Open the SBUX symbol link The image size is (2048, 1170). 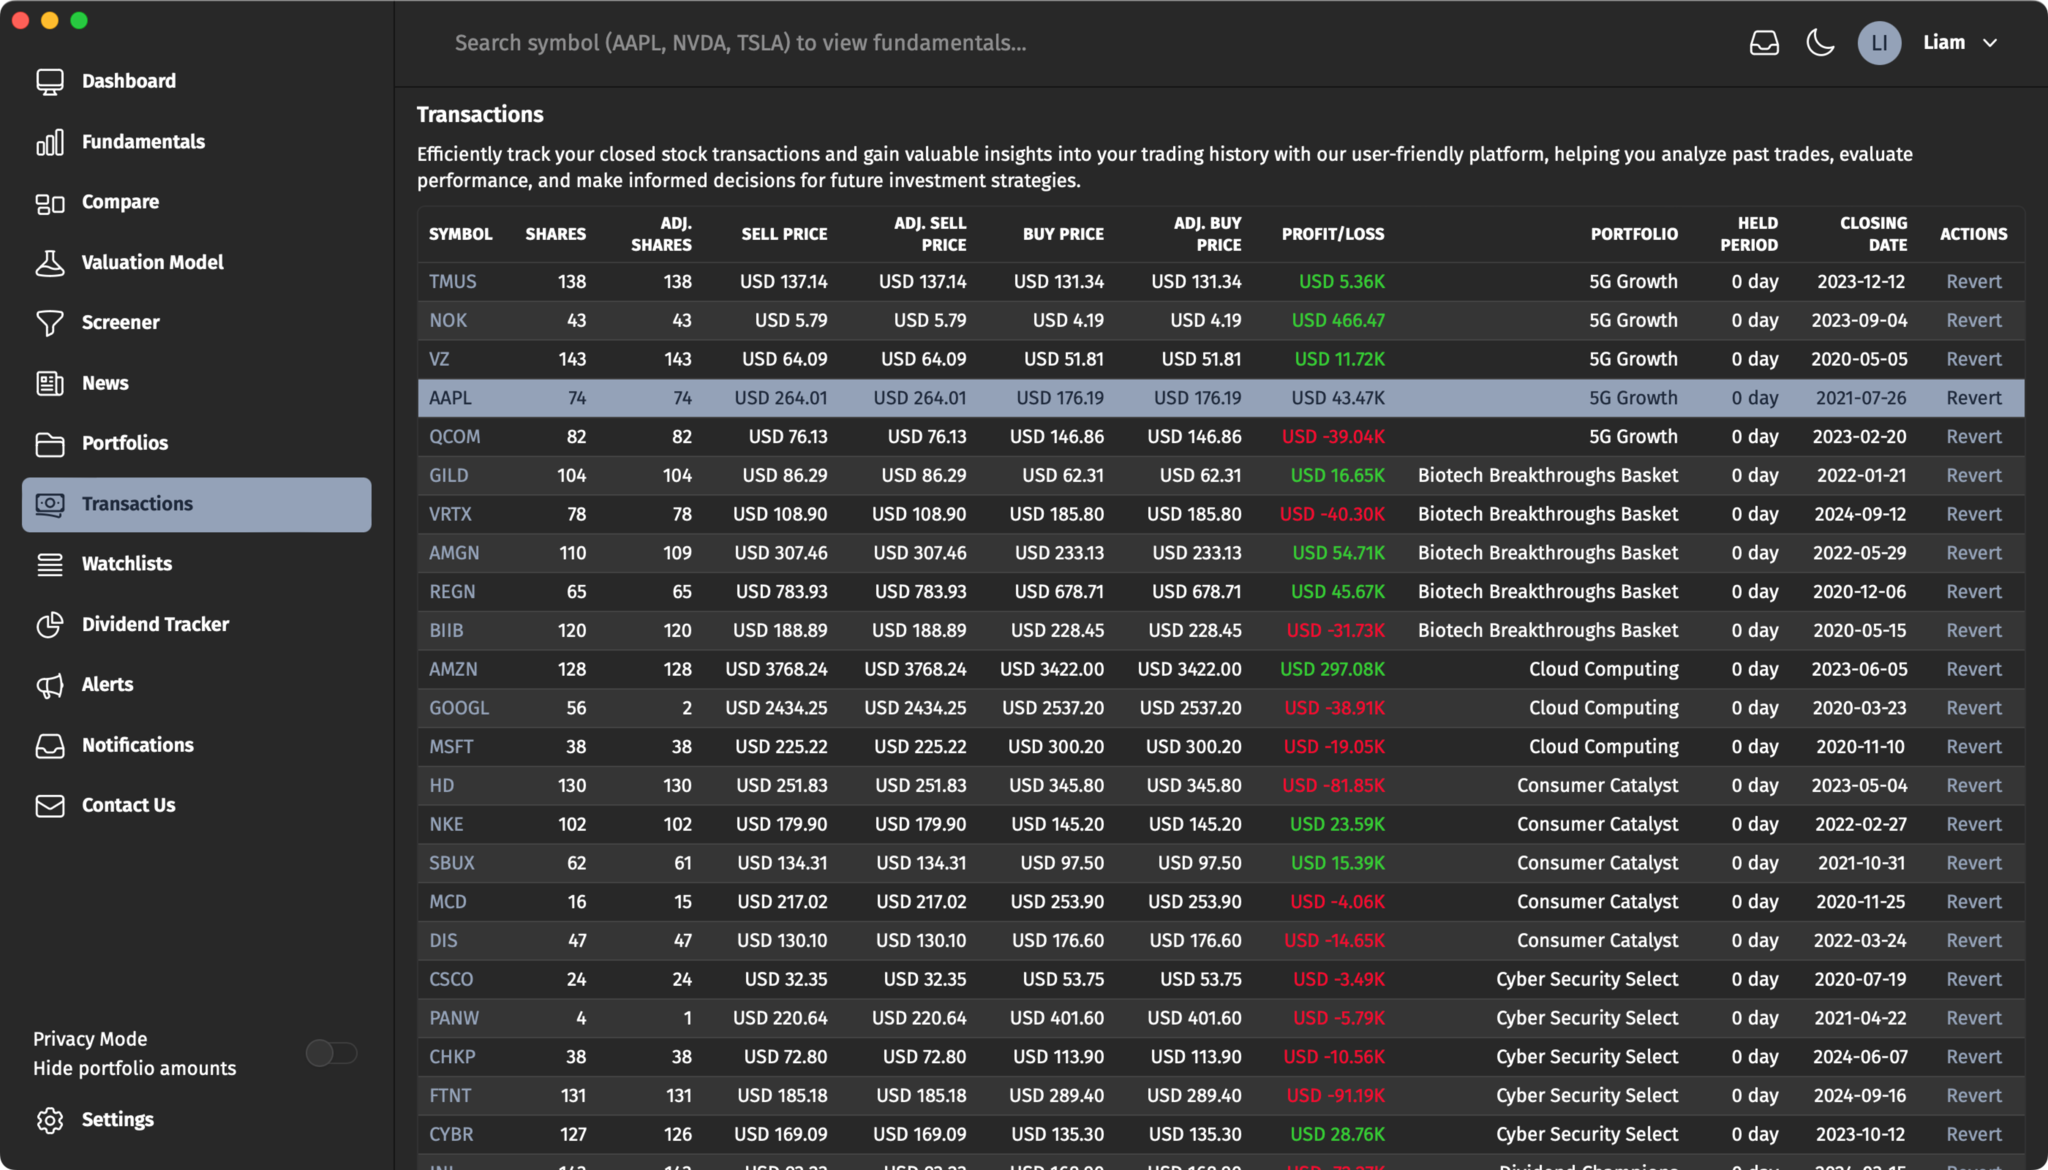[452, 863]
